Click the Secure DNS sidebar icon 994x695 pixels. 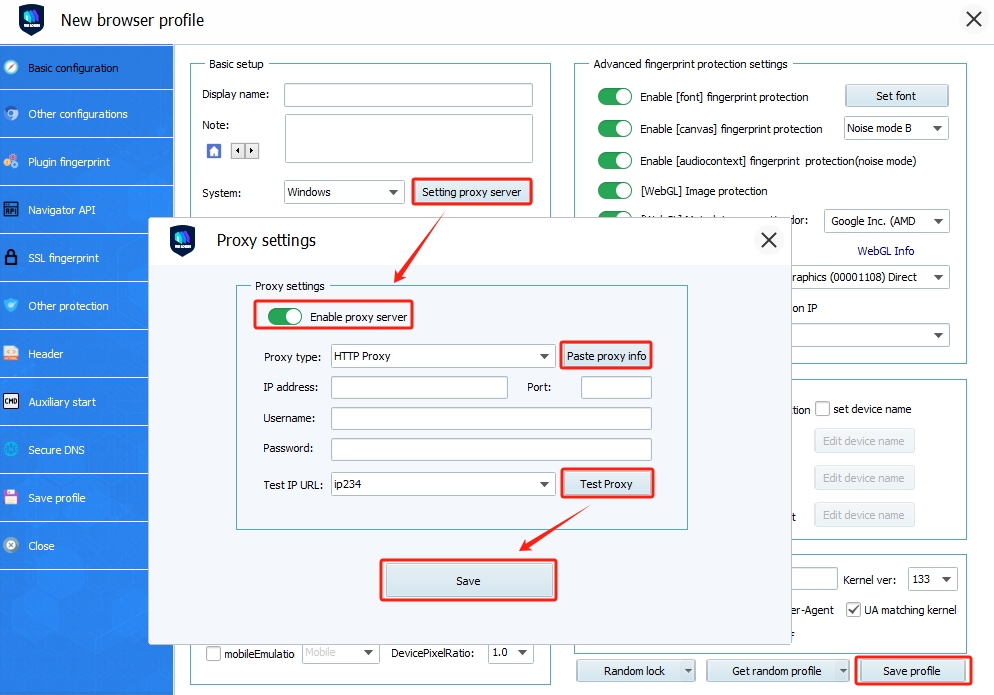tap(11, 450)
